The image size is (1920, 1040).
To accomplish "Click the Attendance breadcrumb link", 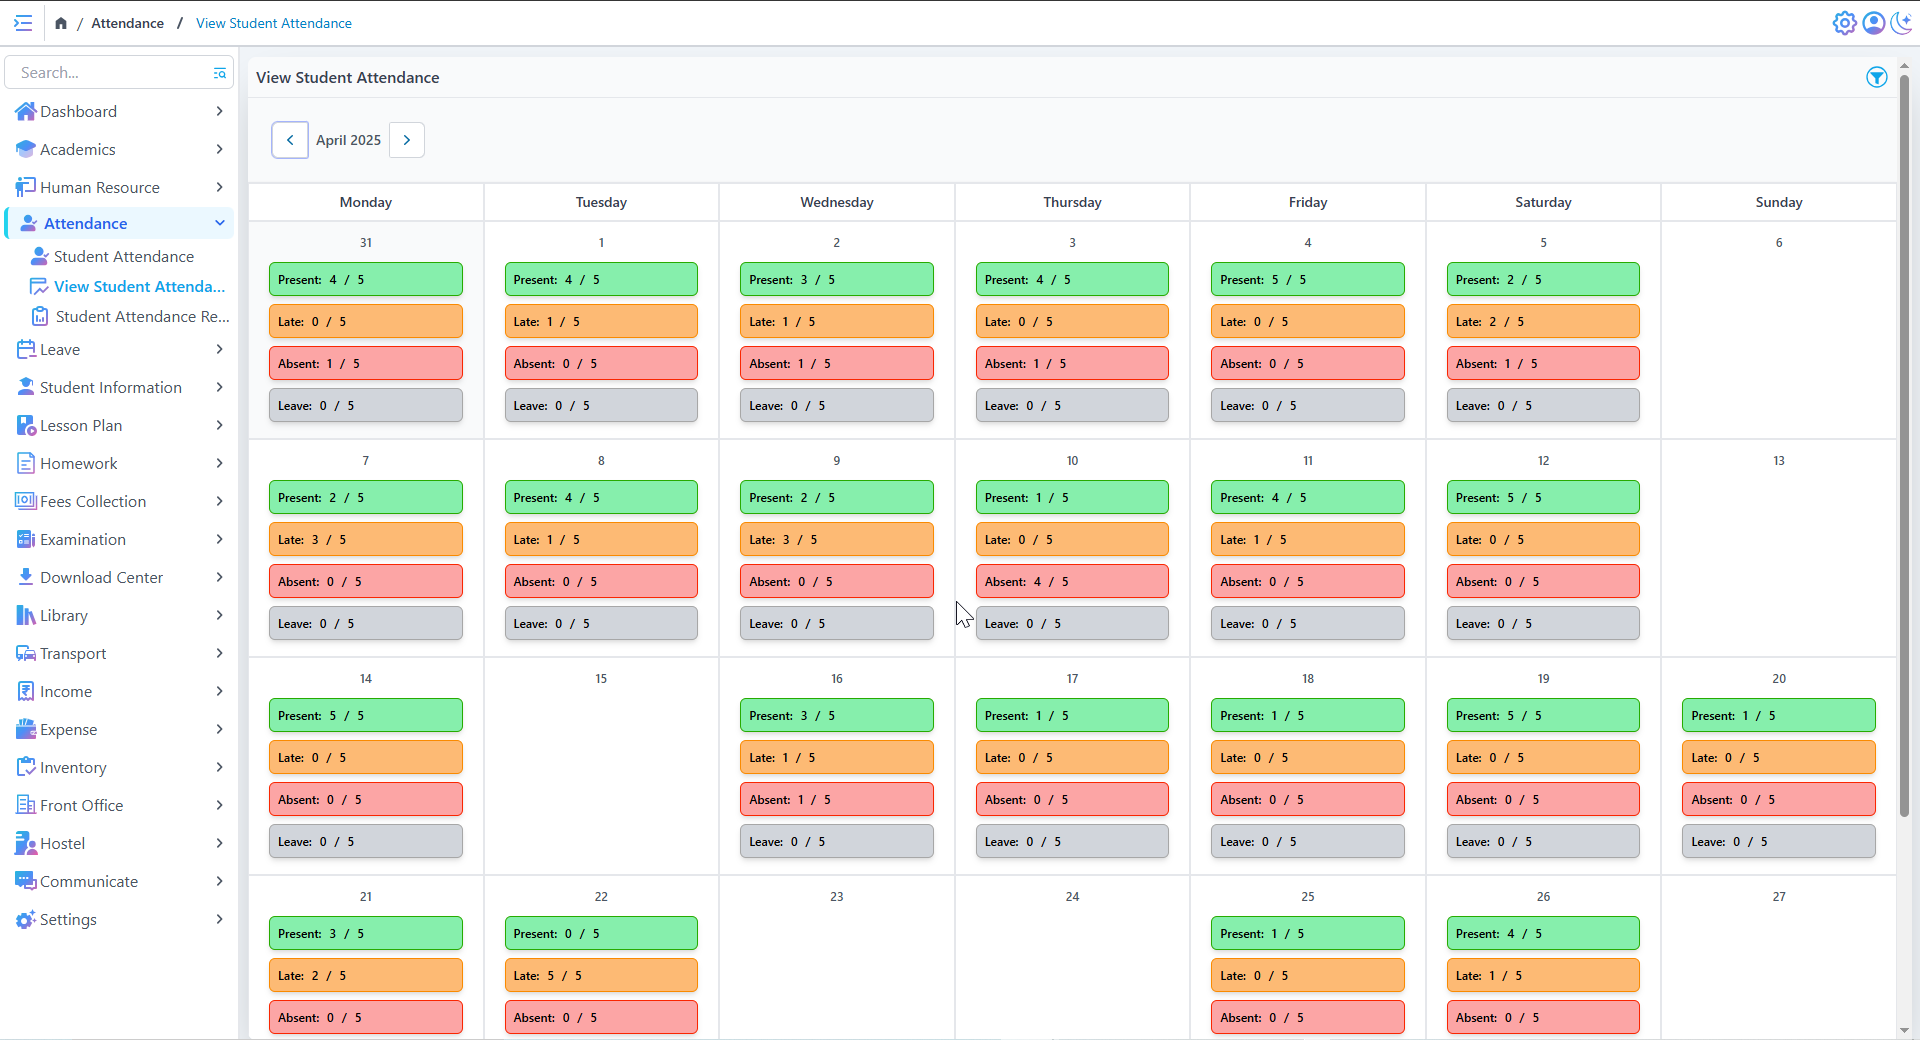I will coord(127,23).
